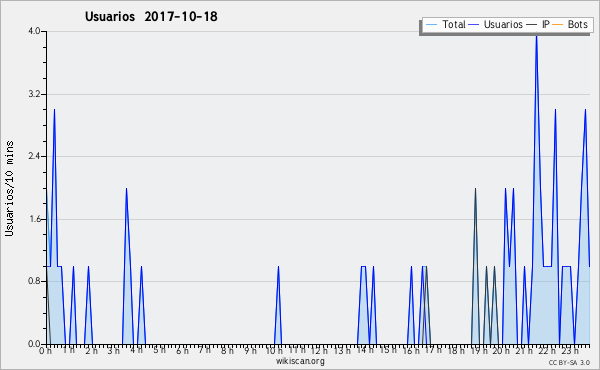Image resolution: width=600 pixels, height=370 pixels.
Task: Click the 10 h axis label
Action: [x=274, y=350]
